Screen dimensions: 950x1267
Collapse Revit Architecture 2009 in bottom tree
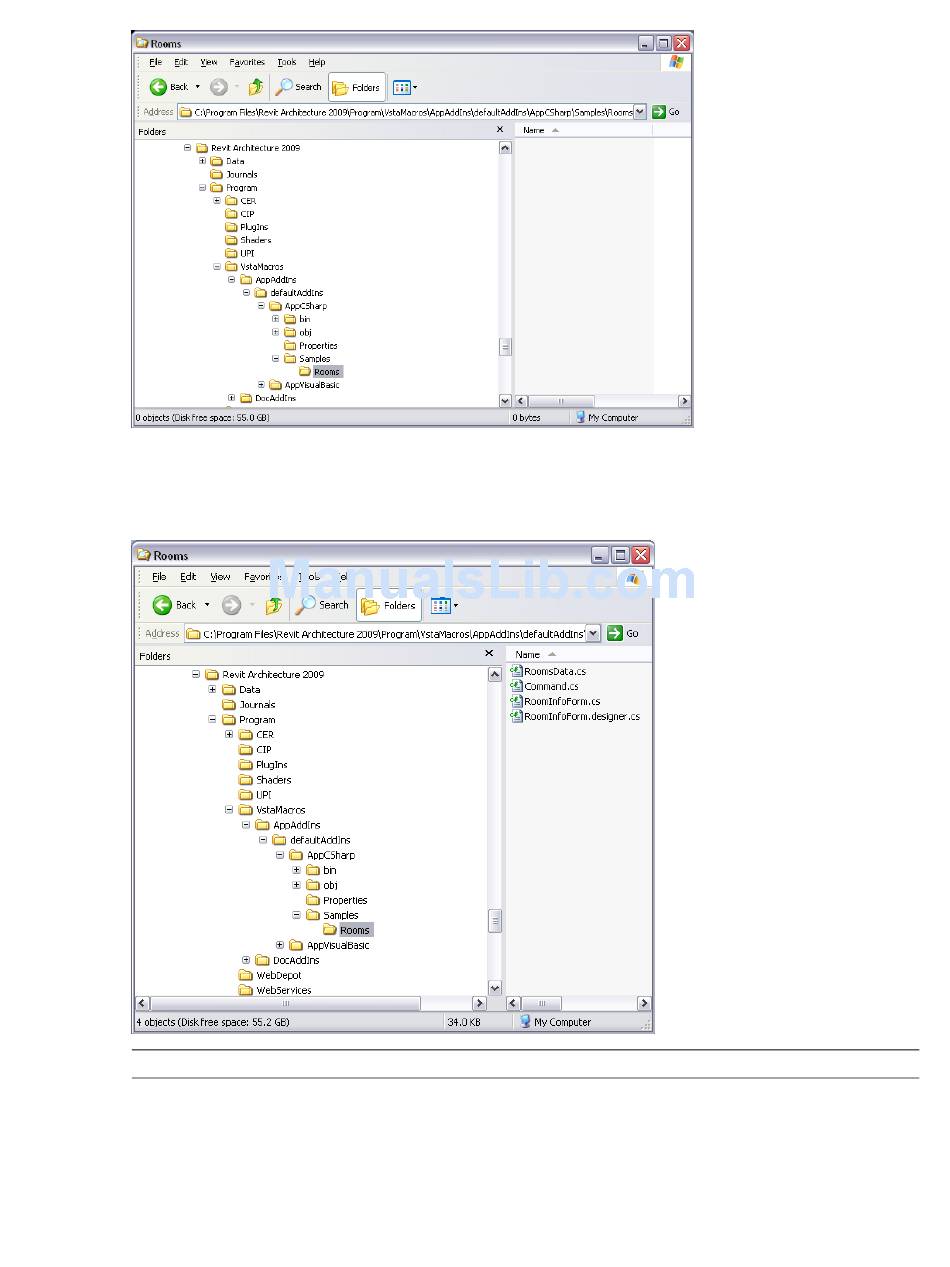(x=196, y=675)
